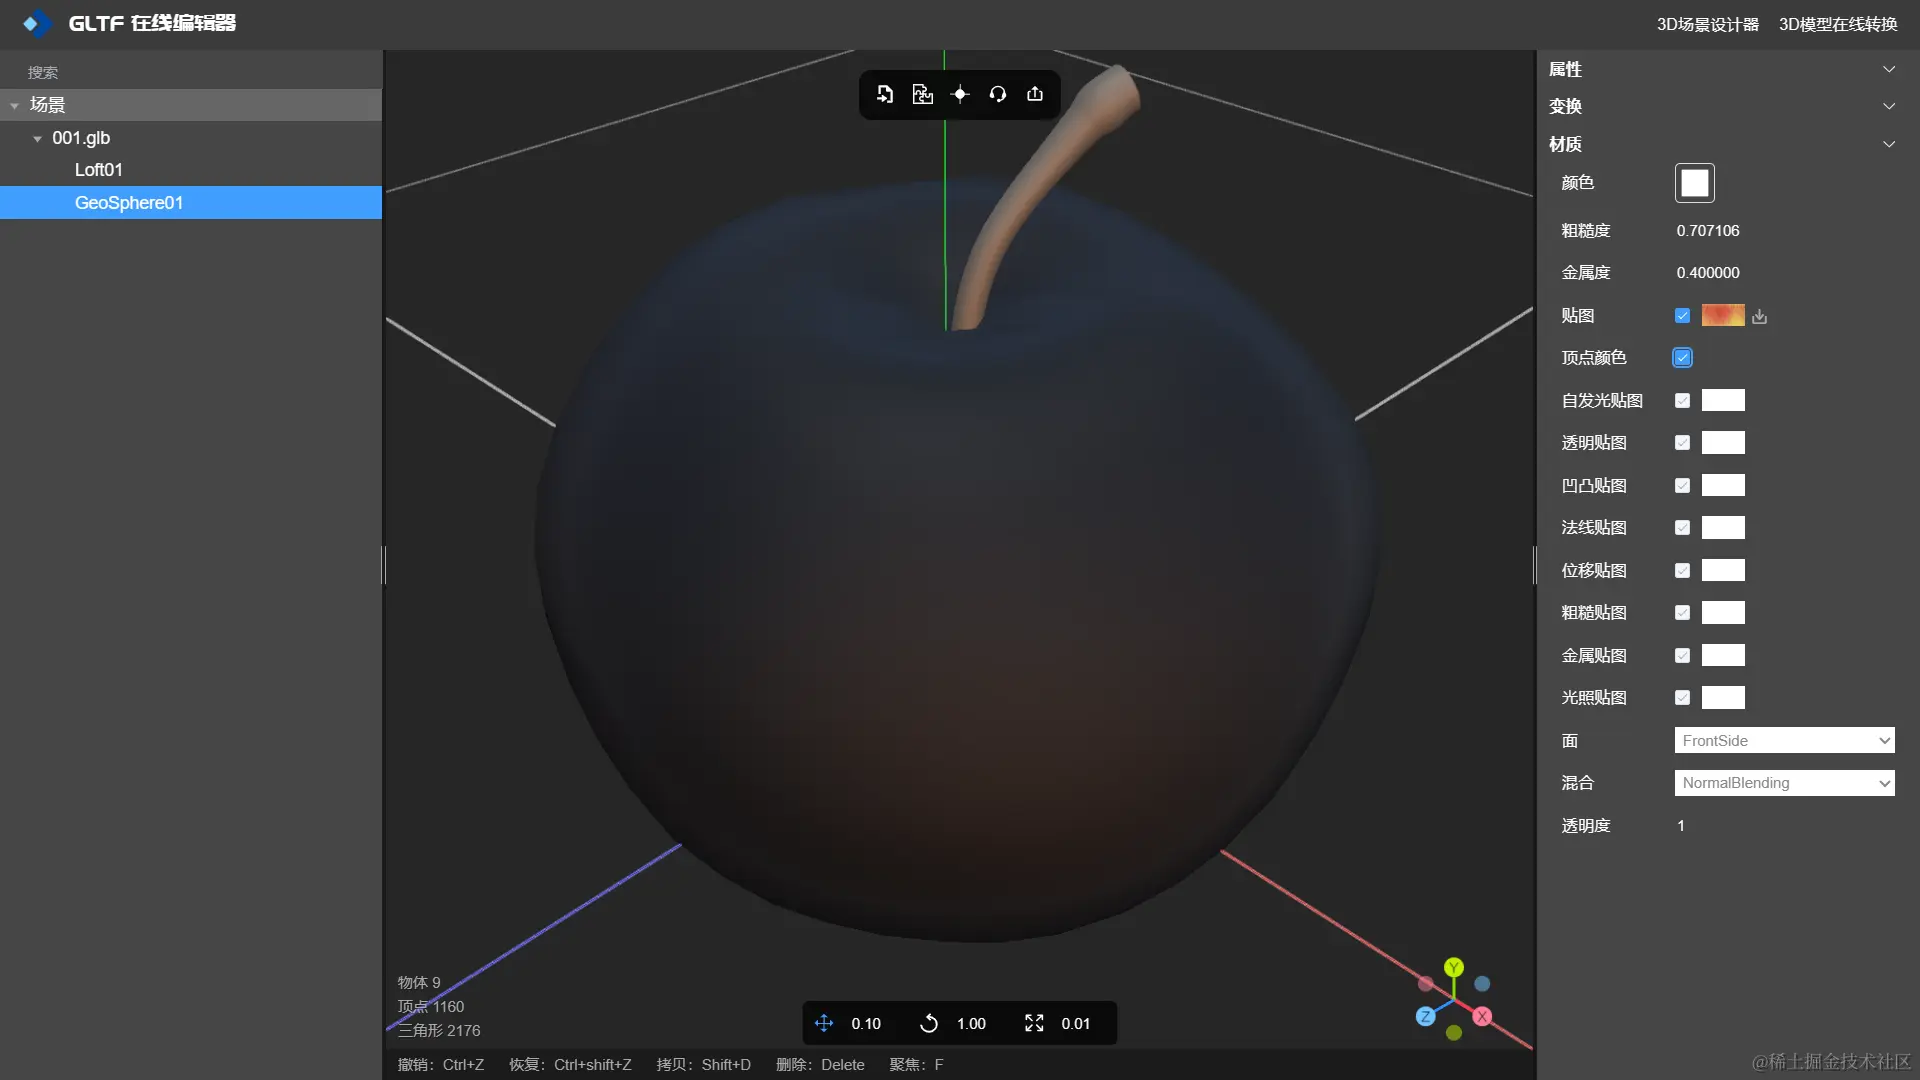Click the import file icon
Viewport: 1920px width, 1080px height.
pos(885,94)
